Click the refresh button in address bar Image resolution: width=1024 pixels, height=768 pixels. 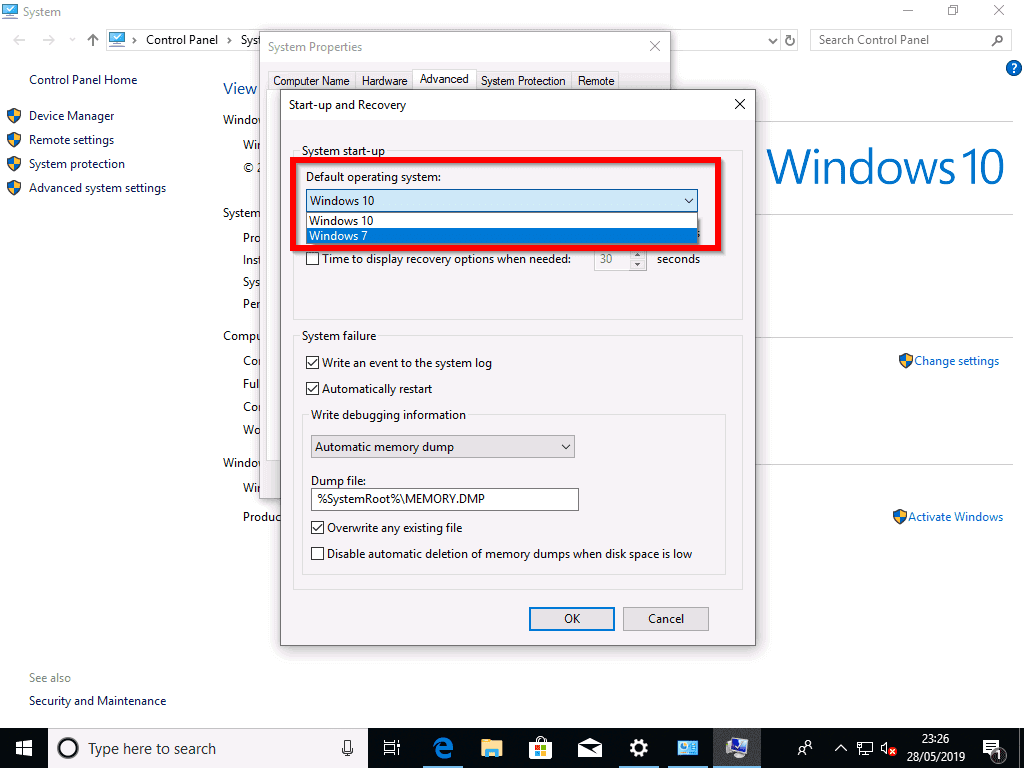click(790, 40)
